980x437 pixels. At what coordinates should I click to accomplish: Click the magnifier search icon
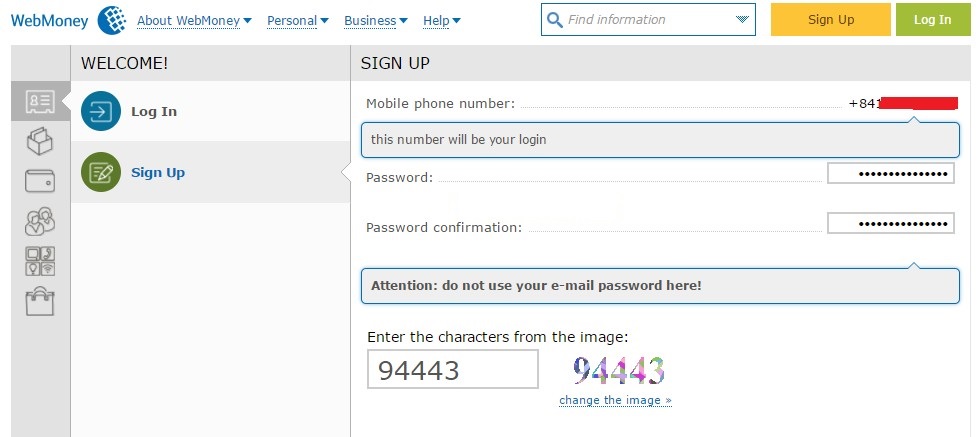[554, 20]
